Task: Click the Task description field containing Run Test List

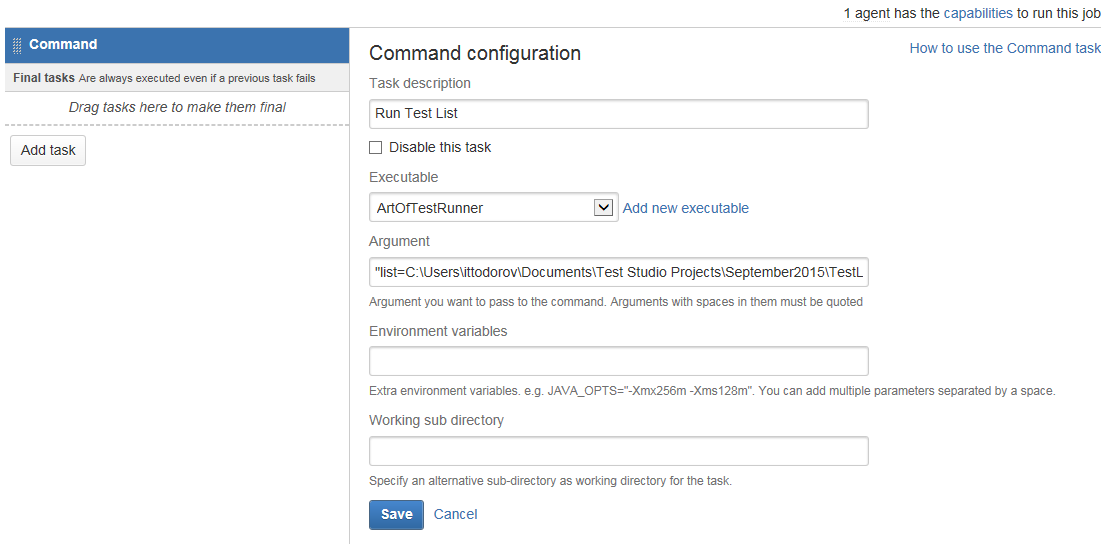Action: pos(619,114)
